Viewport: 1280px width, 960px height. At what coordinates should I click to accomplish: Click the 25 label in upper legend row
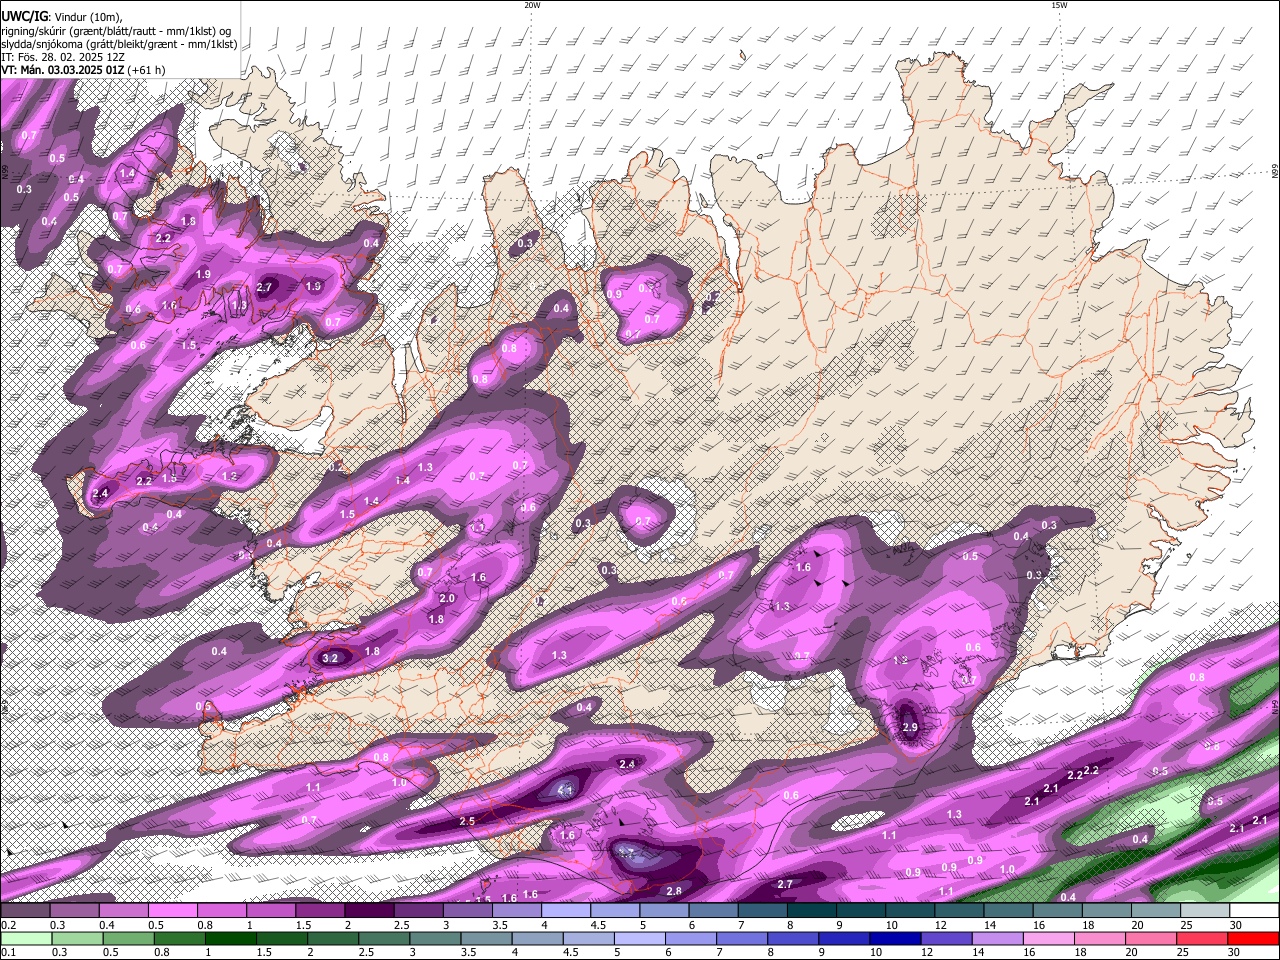point(1186,925)
